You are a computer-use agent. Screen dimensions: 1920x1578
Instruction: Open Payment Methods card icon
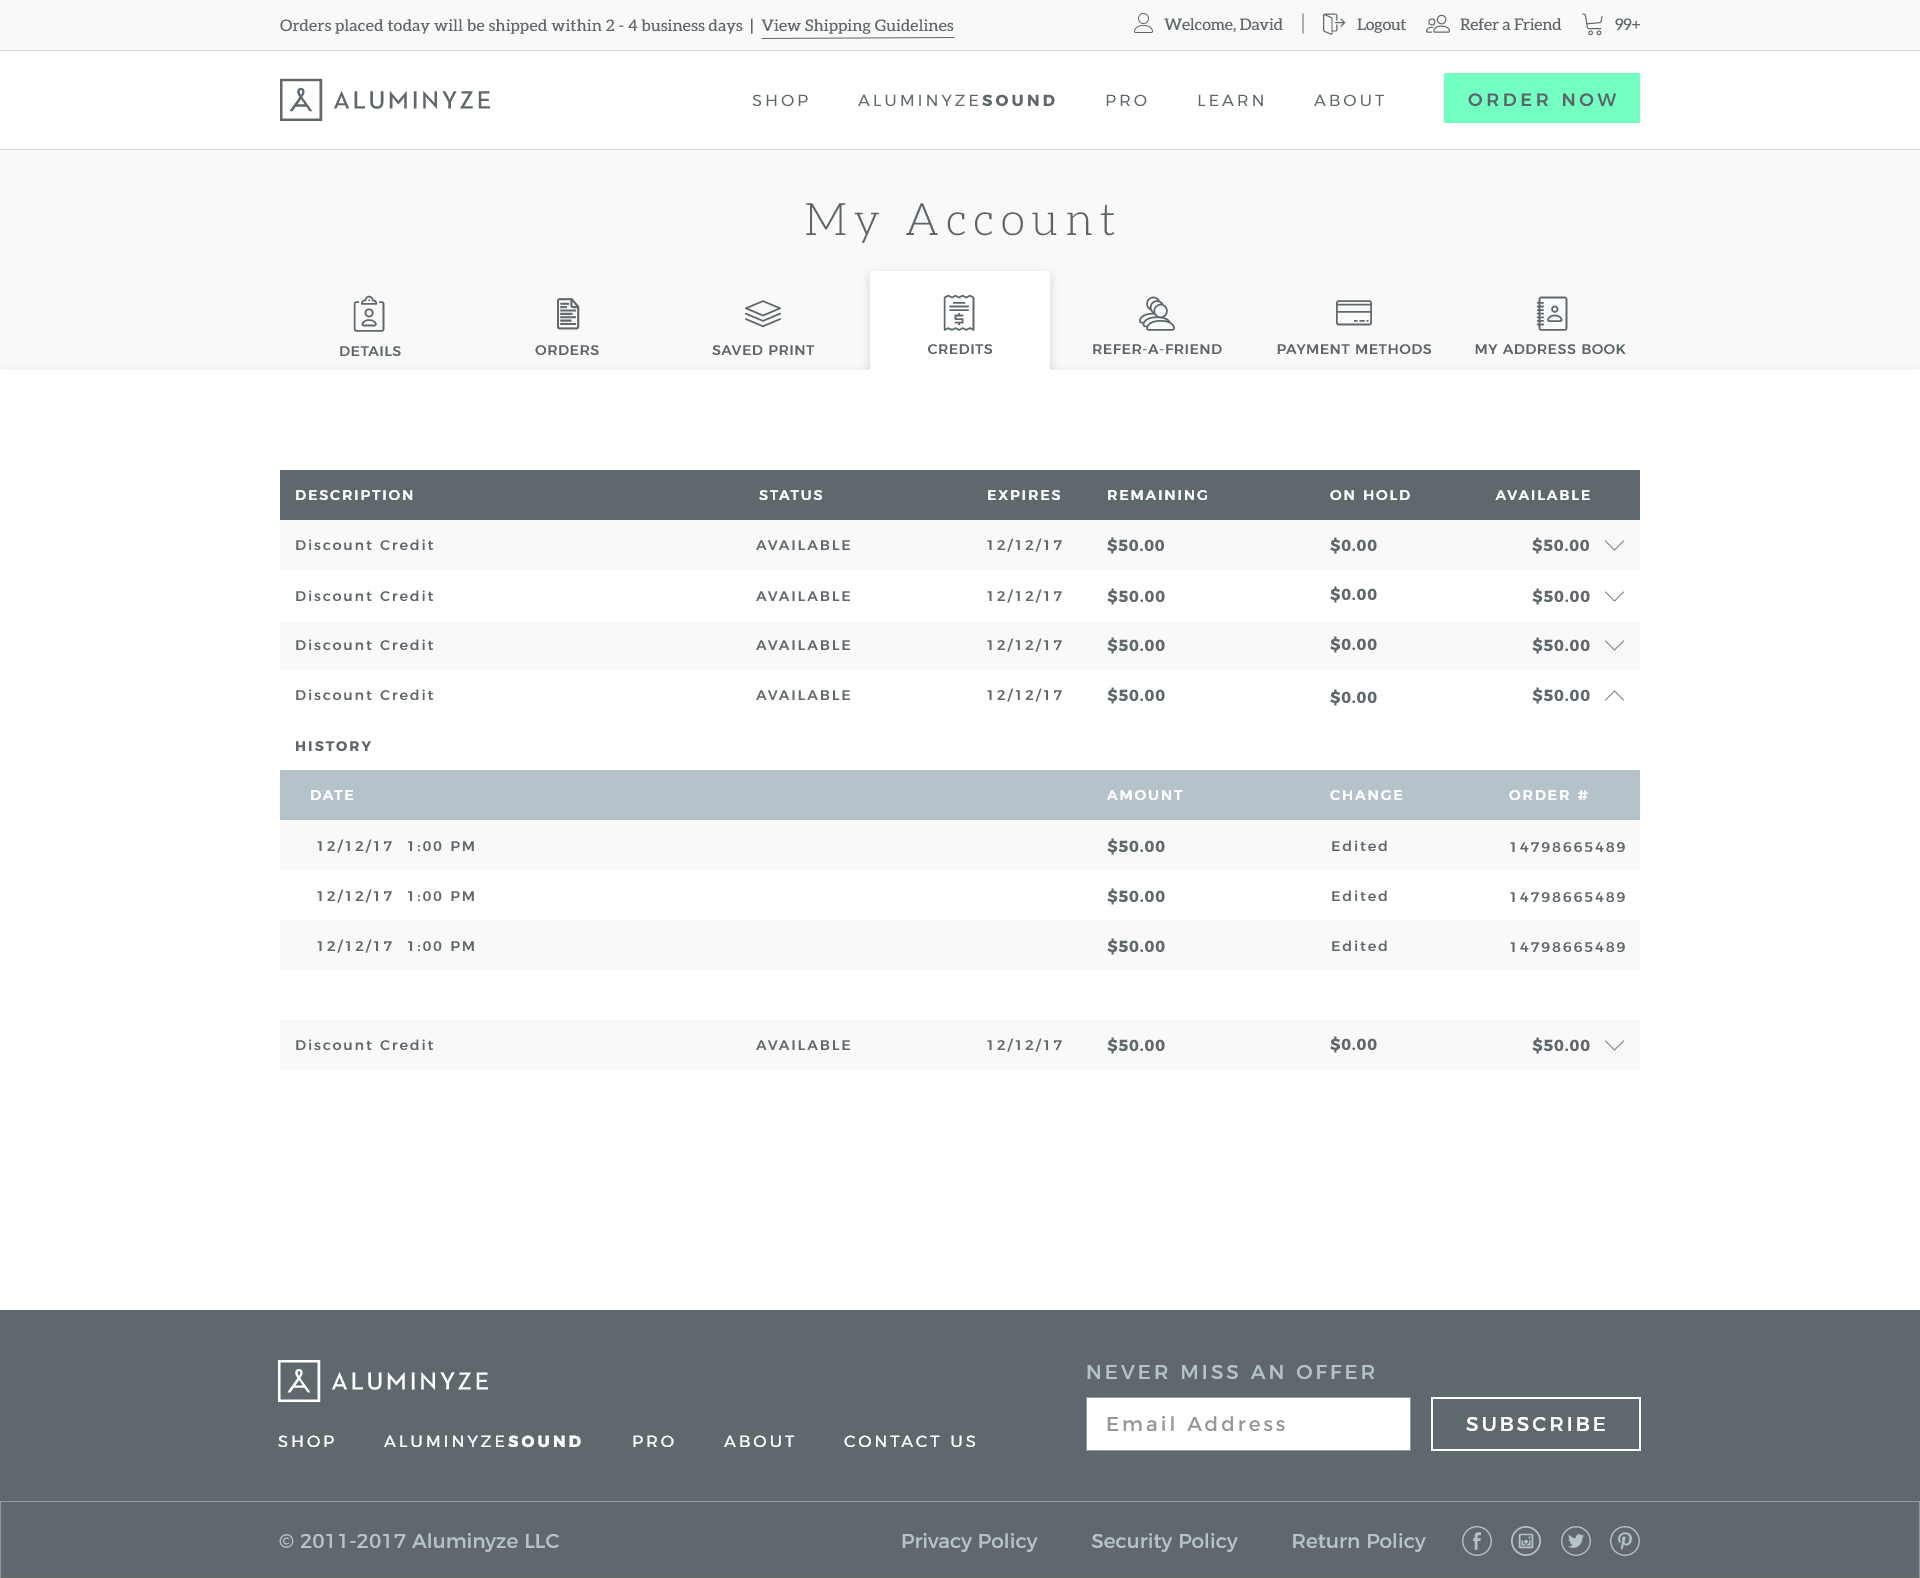click(x=1354, y=313)
